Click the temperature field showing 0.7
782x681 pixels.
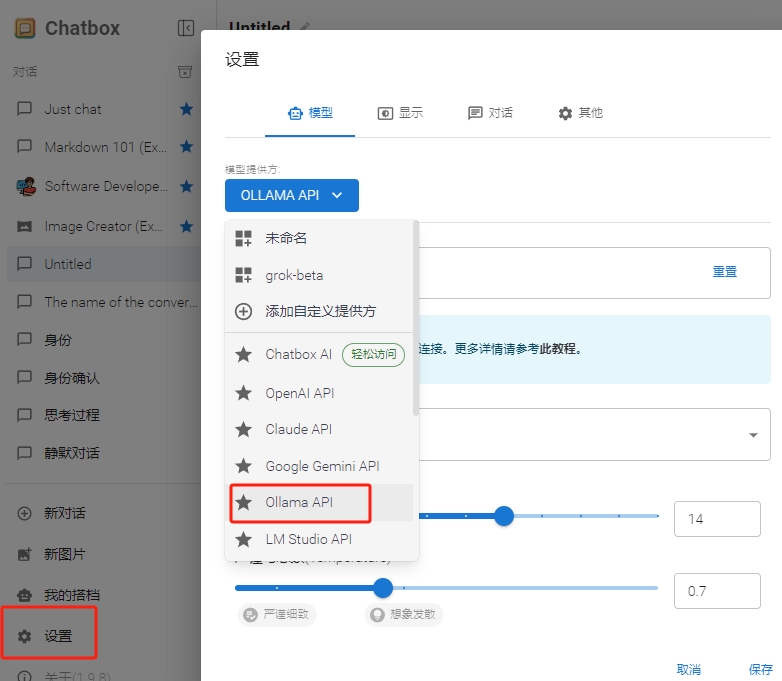pyautogui.click(x=717, y=591)
